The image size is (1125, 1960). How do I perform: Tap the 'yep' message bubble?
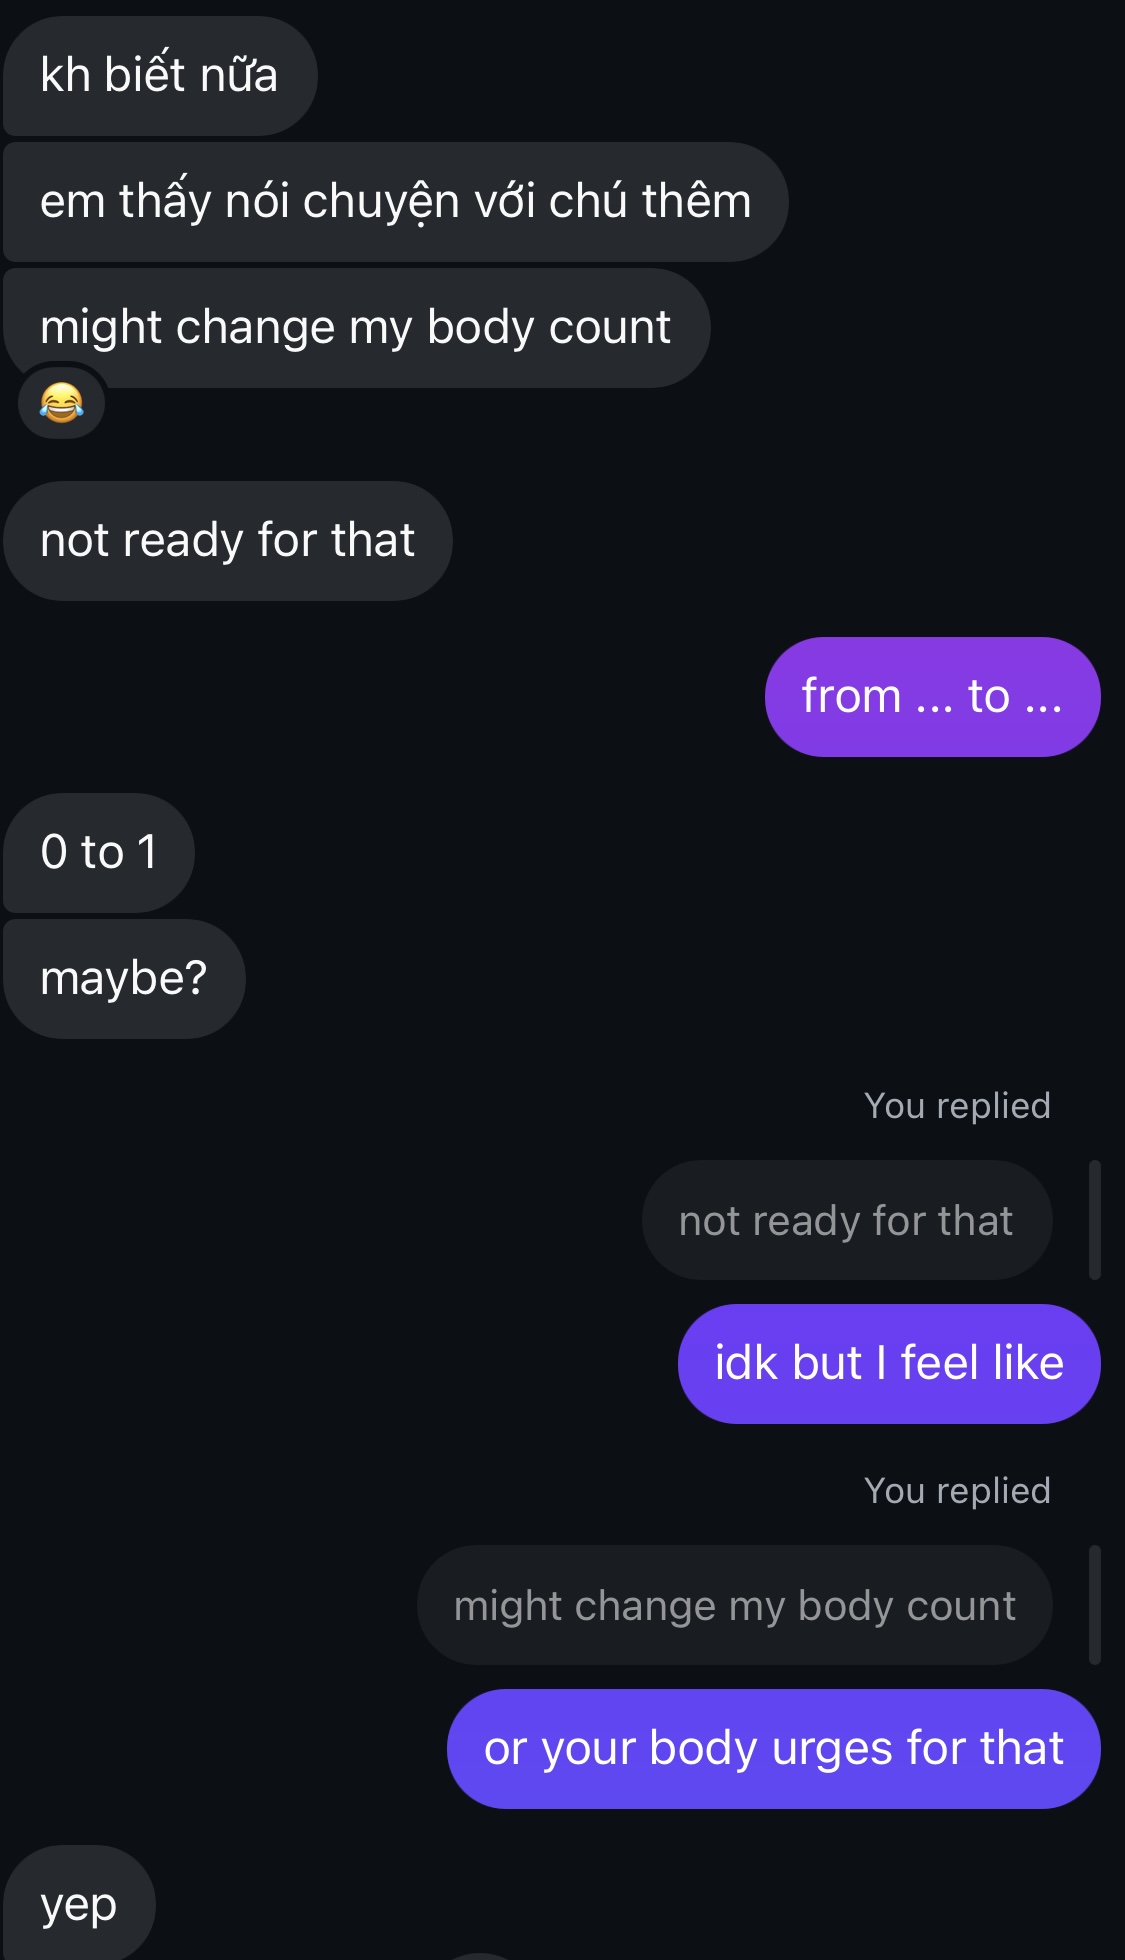(x=79, y=1903)
